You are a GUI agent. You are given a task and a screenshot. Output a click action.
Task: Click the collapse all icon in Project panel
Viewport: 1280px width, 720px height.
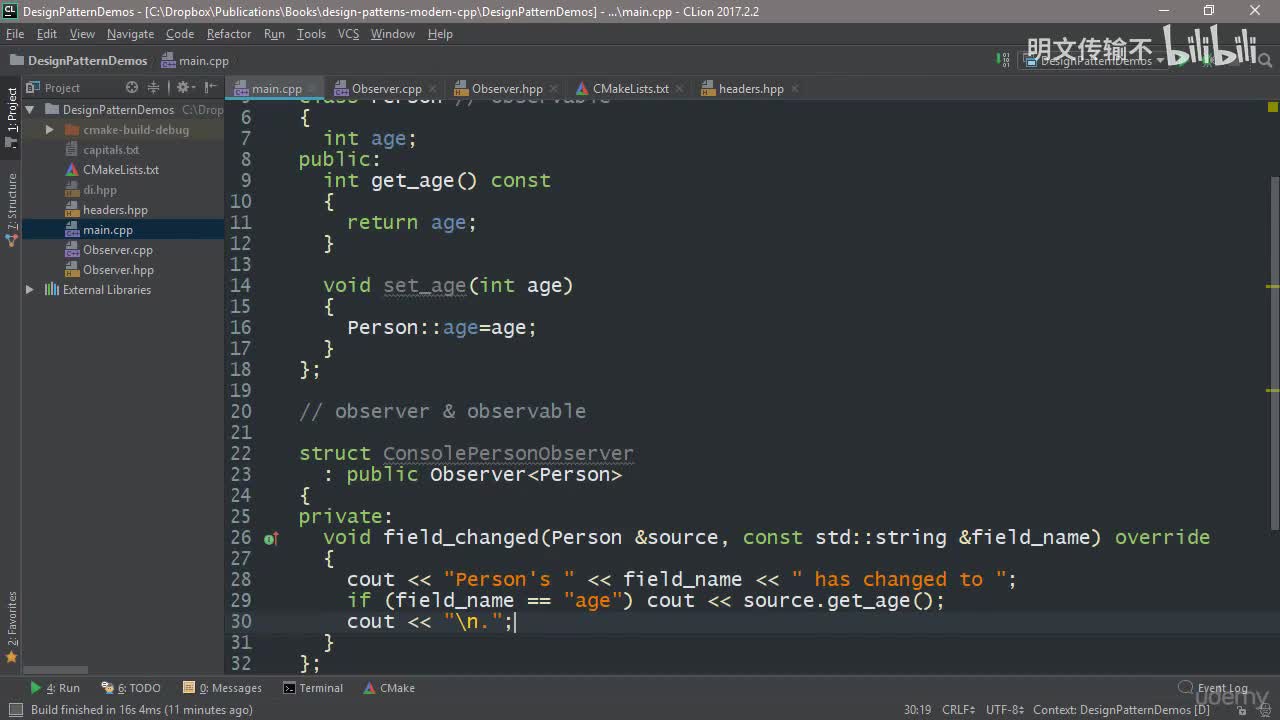pos(154,88)
